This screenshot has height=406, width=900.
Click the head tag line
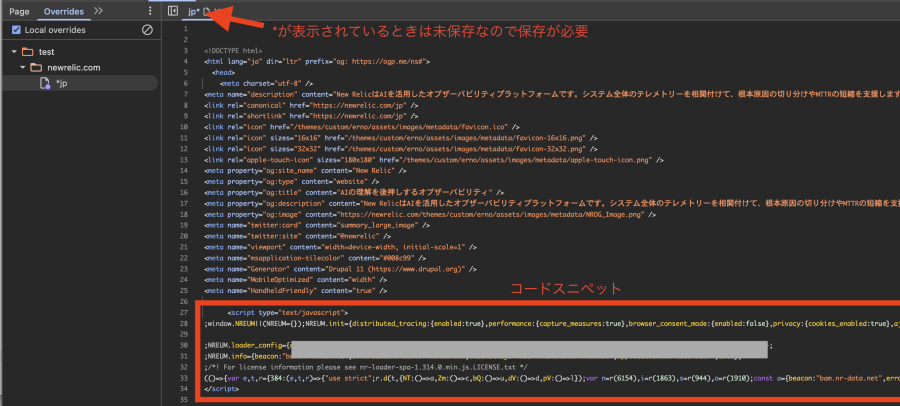pyautogui.click(x=223, y=73)
